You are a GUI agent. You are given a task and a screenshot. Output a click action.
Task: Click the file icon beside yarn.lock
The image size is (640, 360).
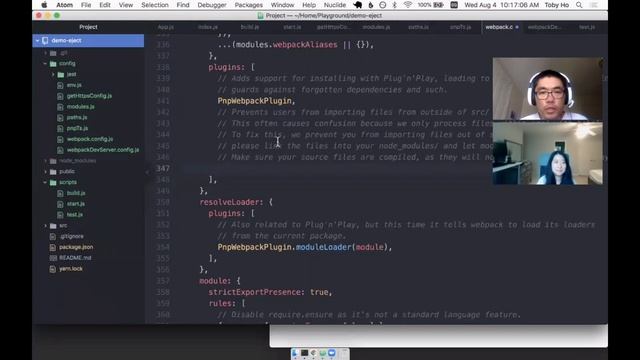point(52,269)
